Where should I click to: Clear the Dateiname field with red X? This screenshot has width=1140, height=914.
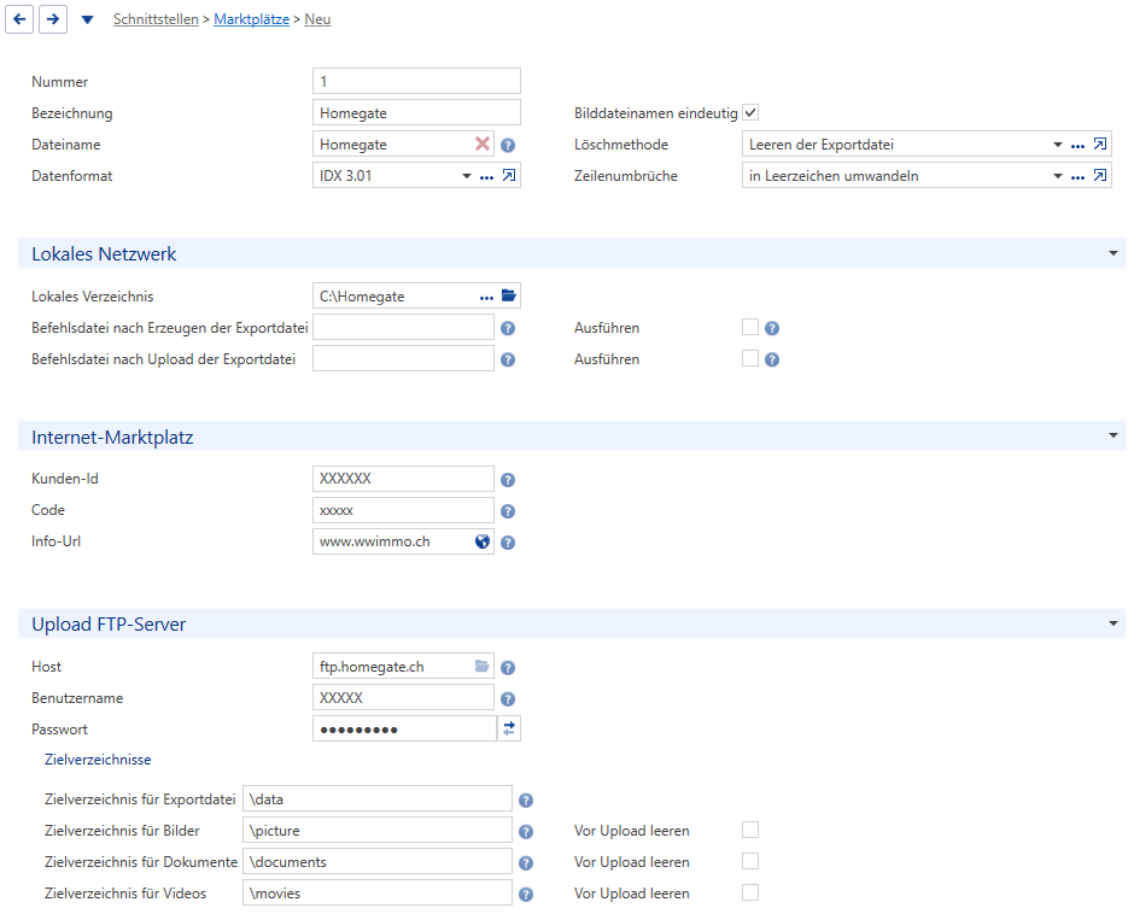pos(482,144)
